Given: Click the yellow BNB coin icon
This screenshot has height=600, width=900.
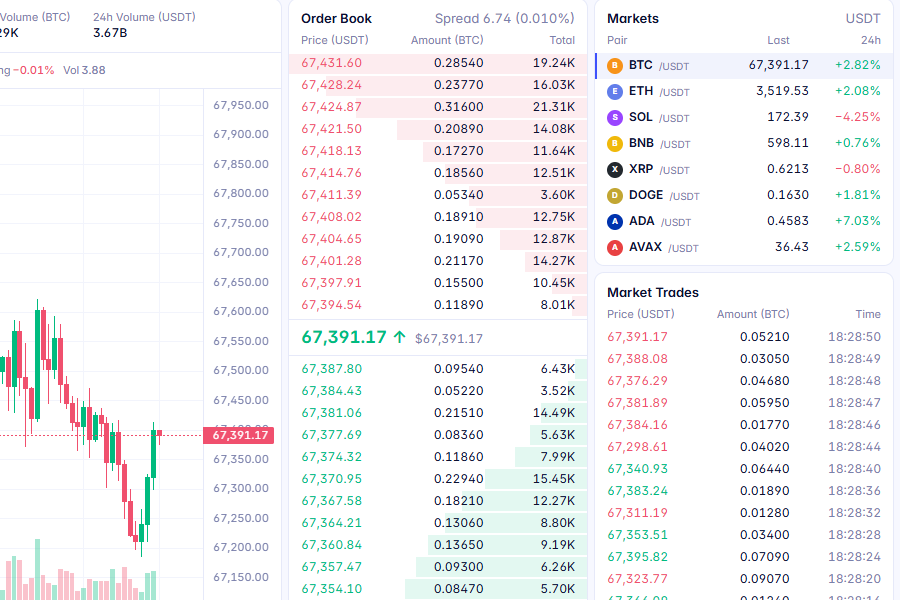Looking at the screenshot, I should (615, 144).
